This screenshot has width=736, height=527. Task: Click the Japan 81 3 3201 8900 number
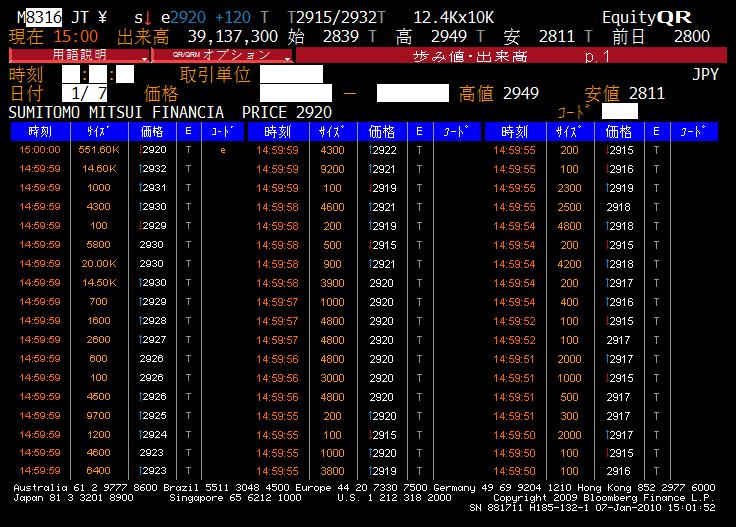pos(73,497)
